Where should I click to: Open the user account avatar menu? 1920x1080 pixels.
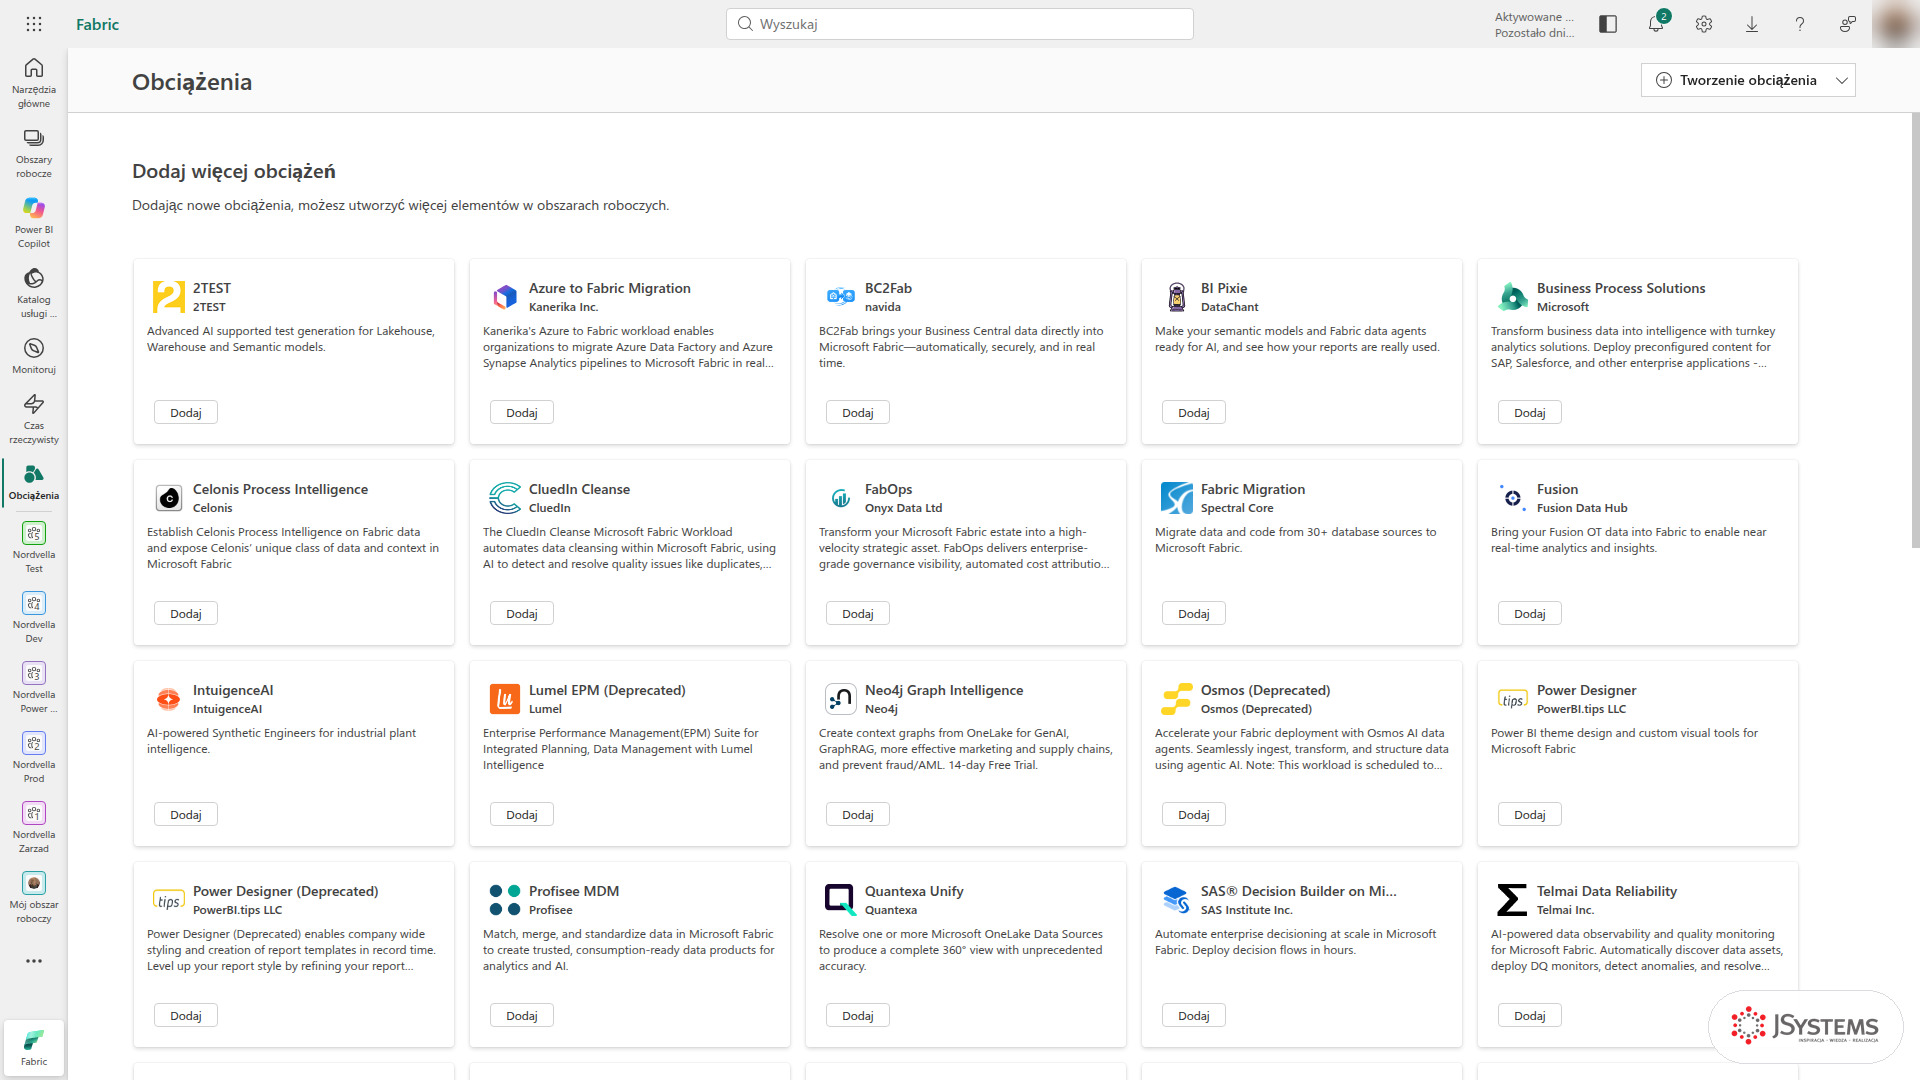tap(1894, 24)
